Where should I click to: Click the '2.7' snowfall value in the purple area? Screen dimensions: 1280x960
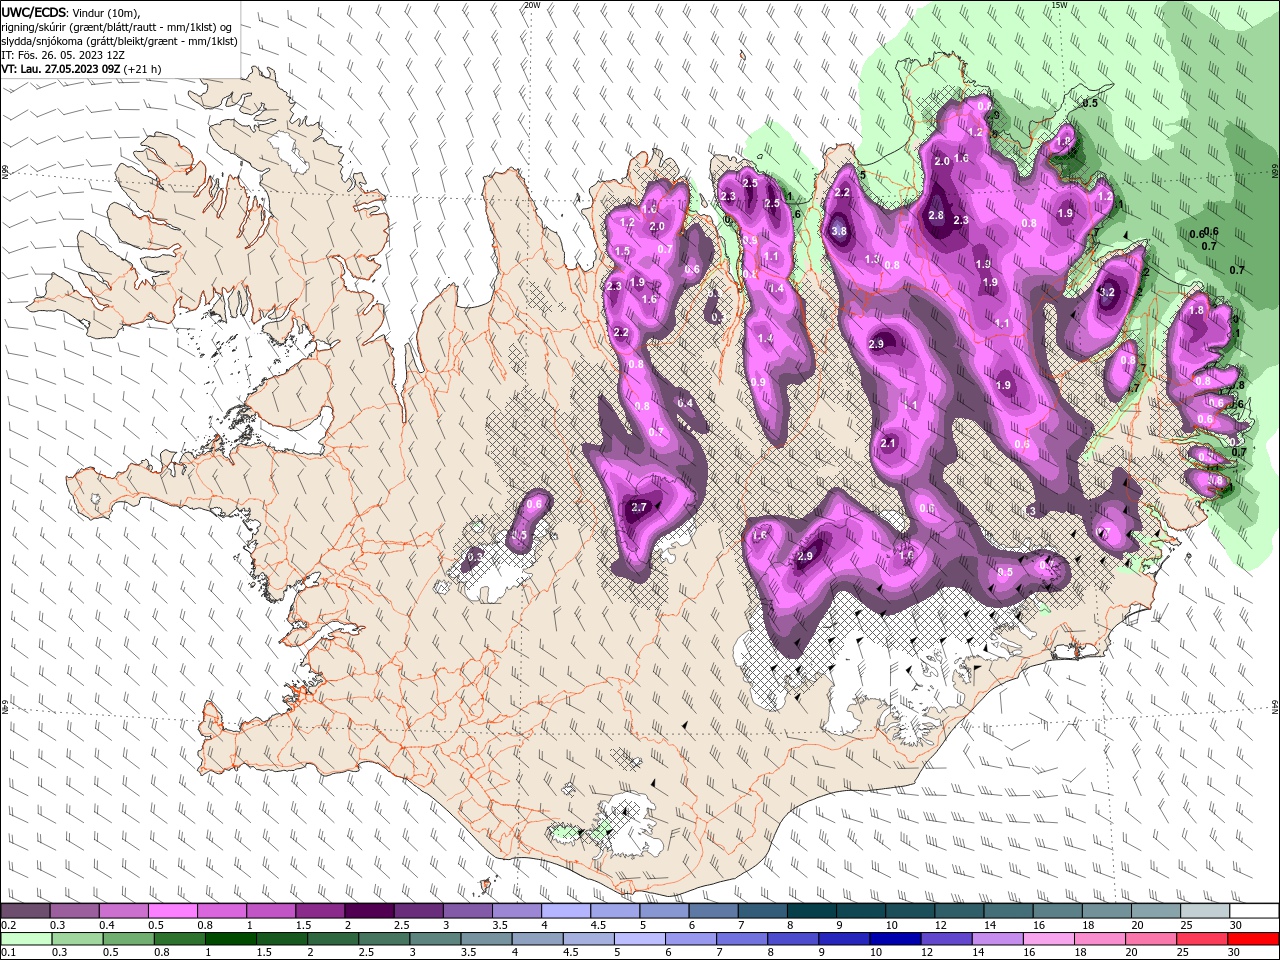click(x=640, y=508)
